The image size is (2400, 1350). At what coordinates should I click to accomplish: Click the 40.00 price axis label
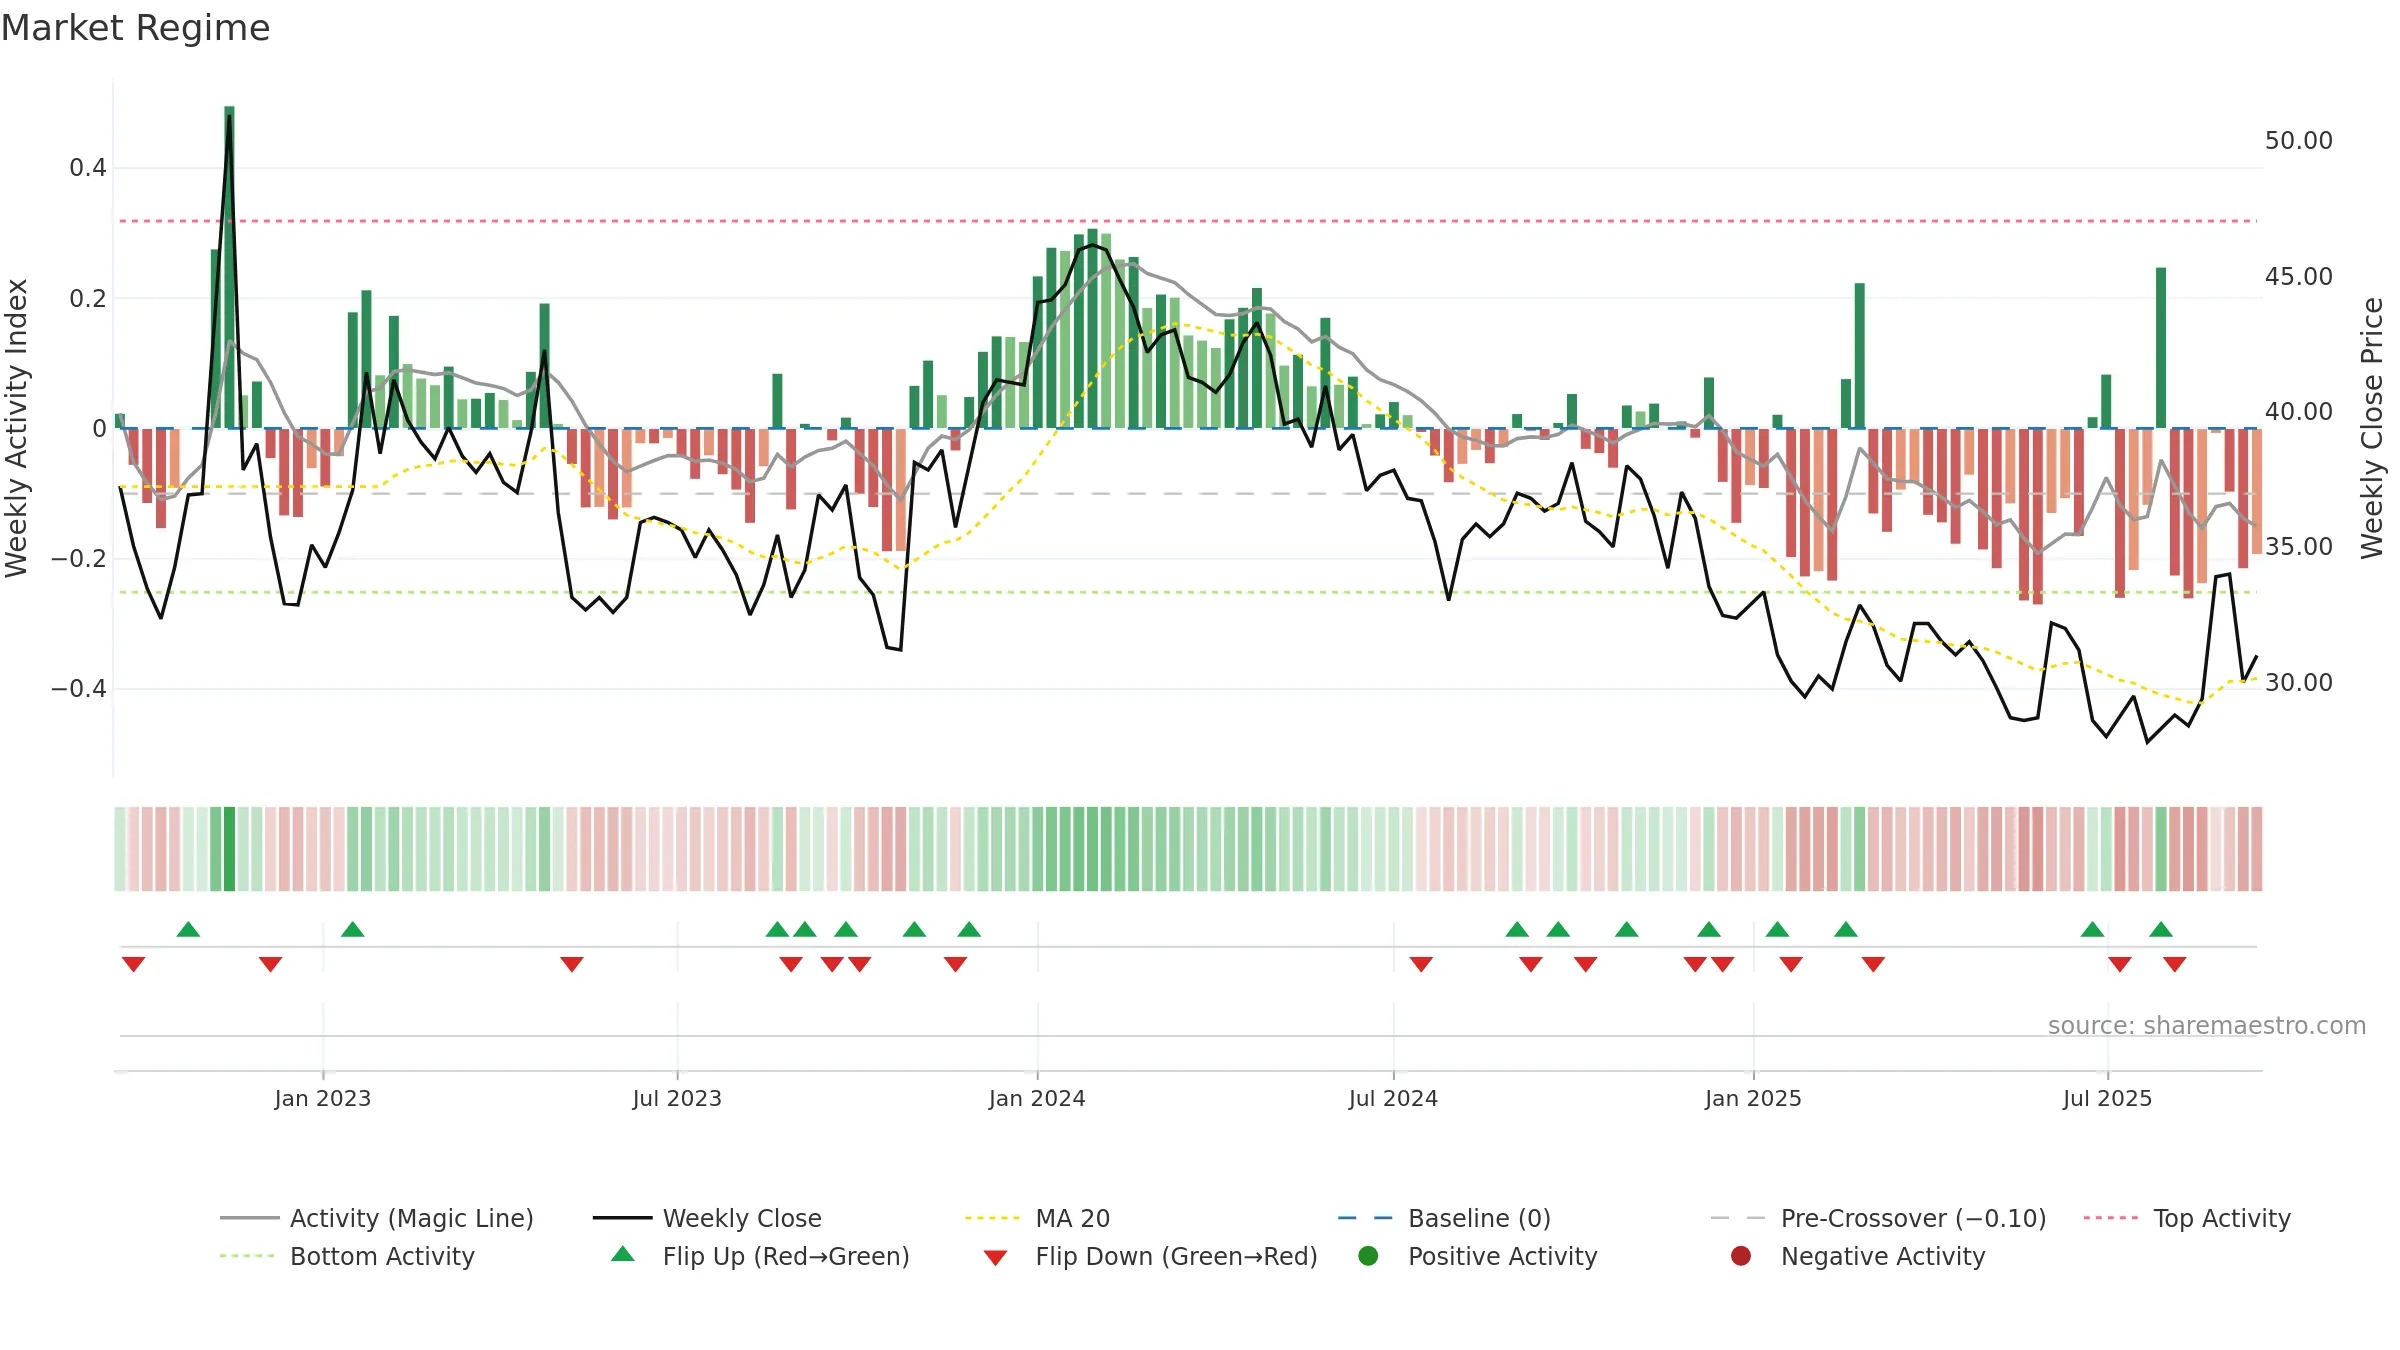point(2299,411)
